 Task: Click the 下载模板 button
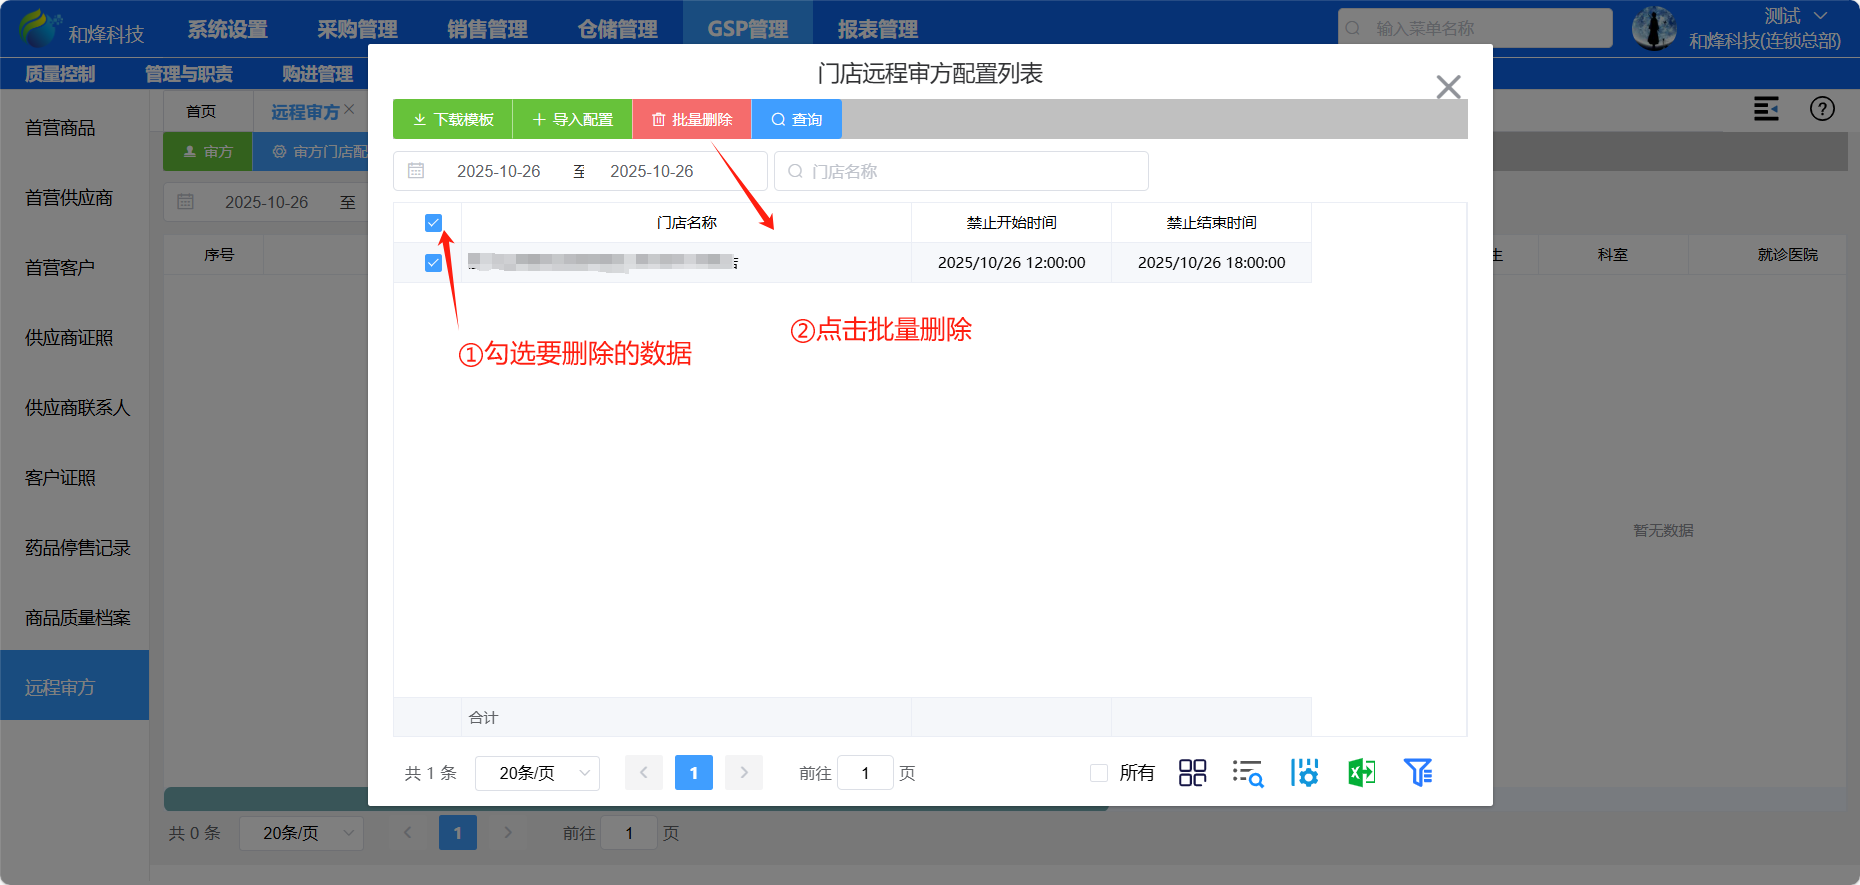pos(453,120)
